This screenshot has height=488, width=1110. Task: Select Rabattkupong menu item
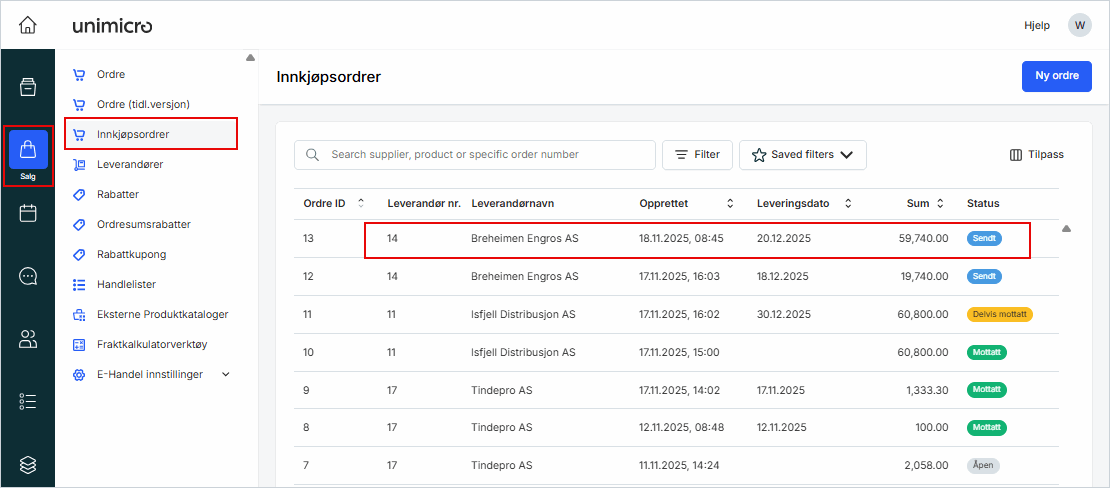(x=131, y=254)
